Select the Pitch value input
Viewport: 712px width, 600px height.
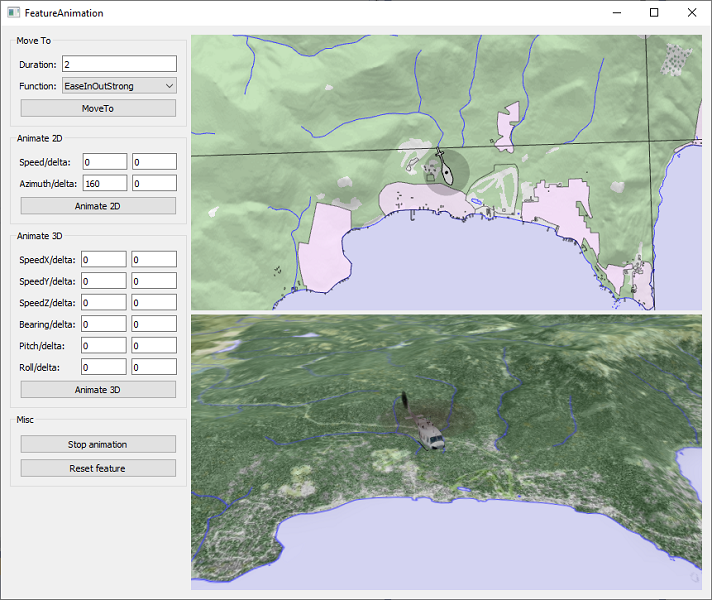pos(104,345)
